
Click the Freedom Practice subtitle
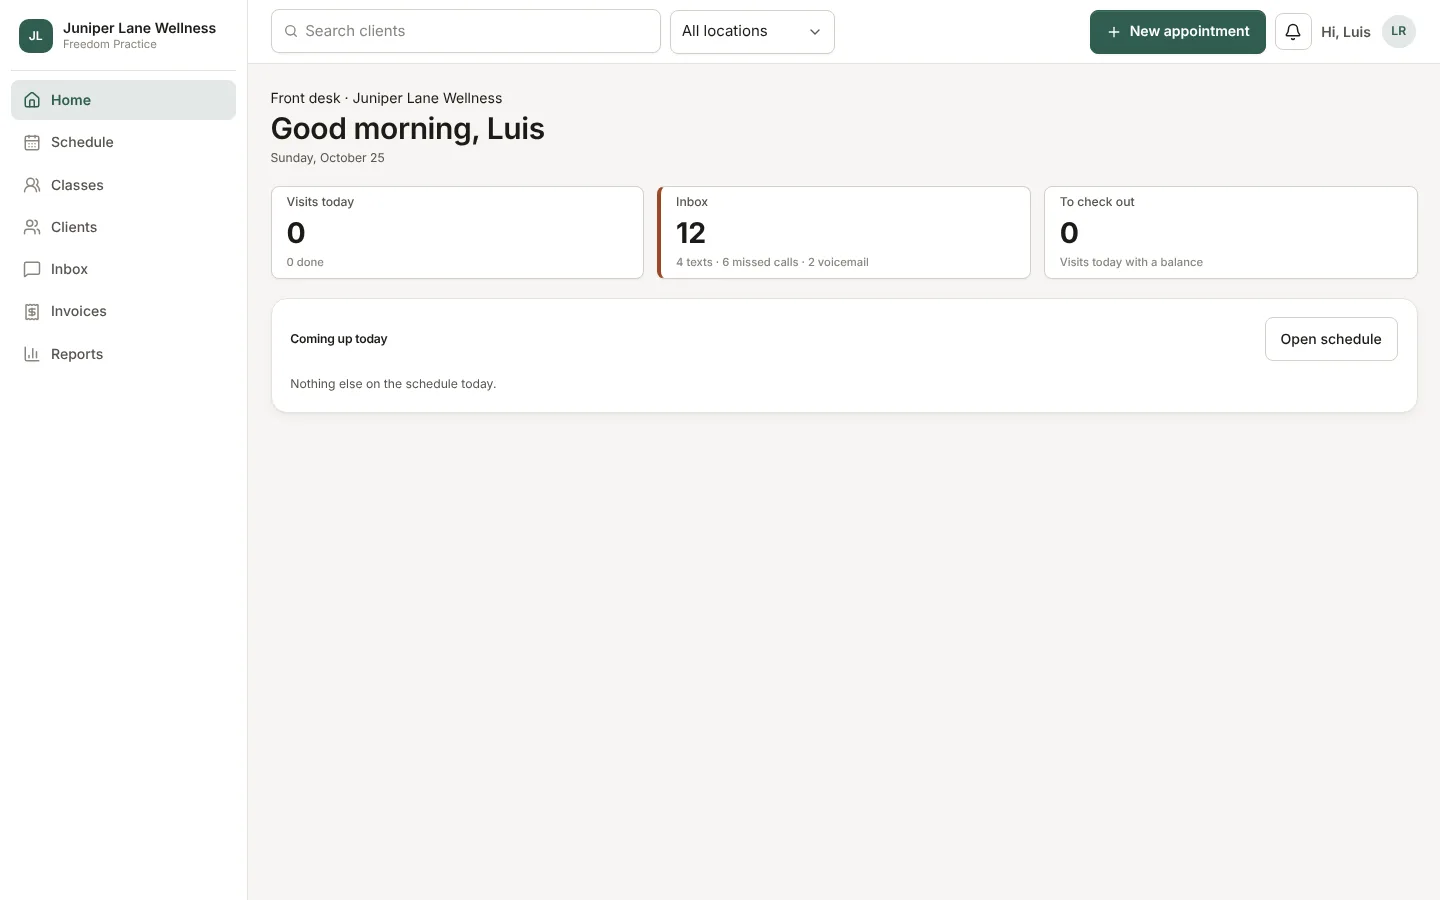point(110,45)
